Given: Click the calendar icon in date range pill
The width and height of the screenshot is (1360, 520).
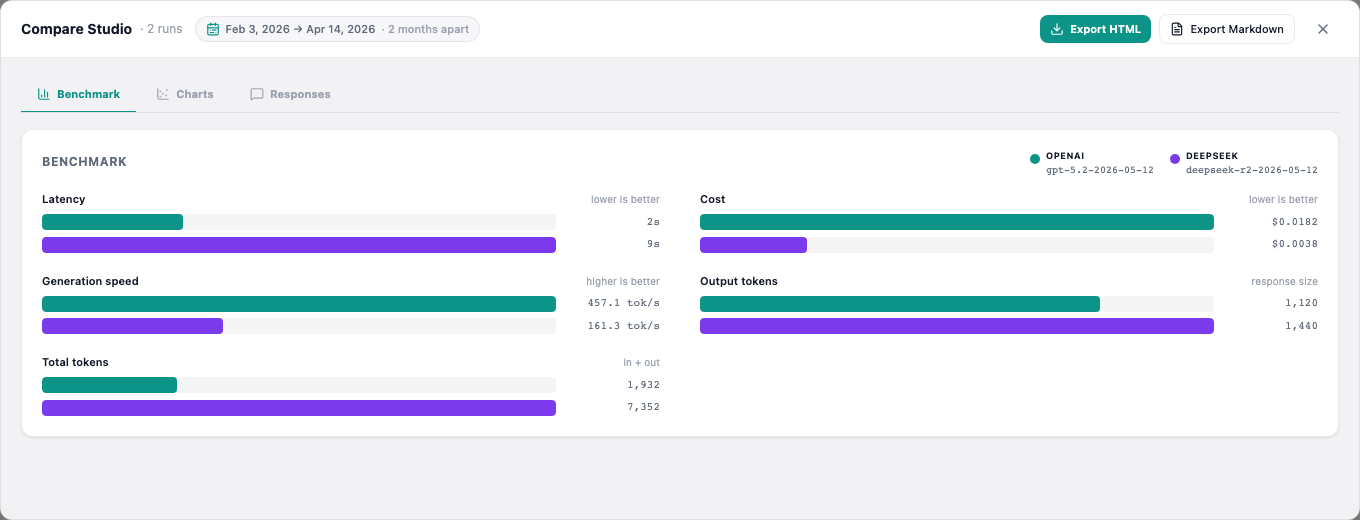Looking at the screenshot, I should point(213,29).
